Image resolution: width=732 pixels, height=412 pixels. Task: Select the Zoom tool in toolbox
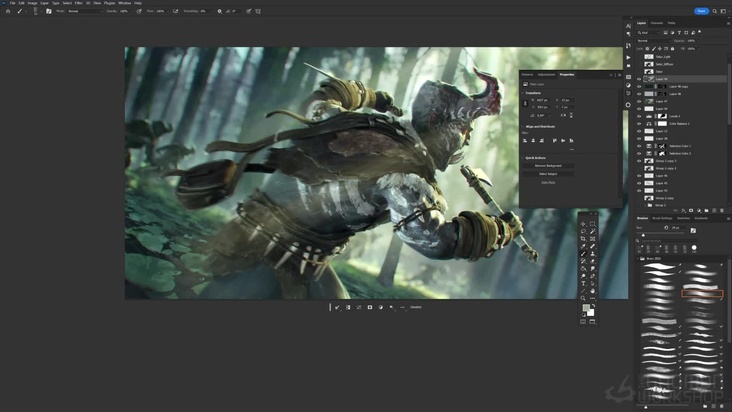tap(583, 299)
